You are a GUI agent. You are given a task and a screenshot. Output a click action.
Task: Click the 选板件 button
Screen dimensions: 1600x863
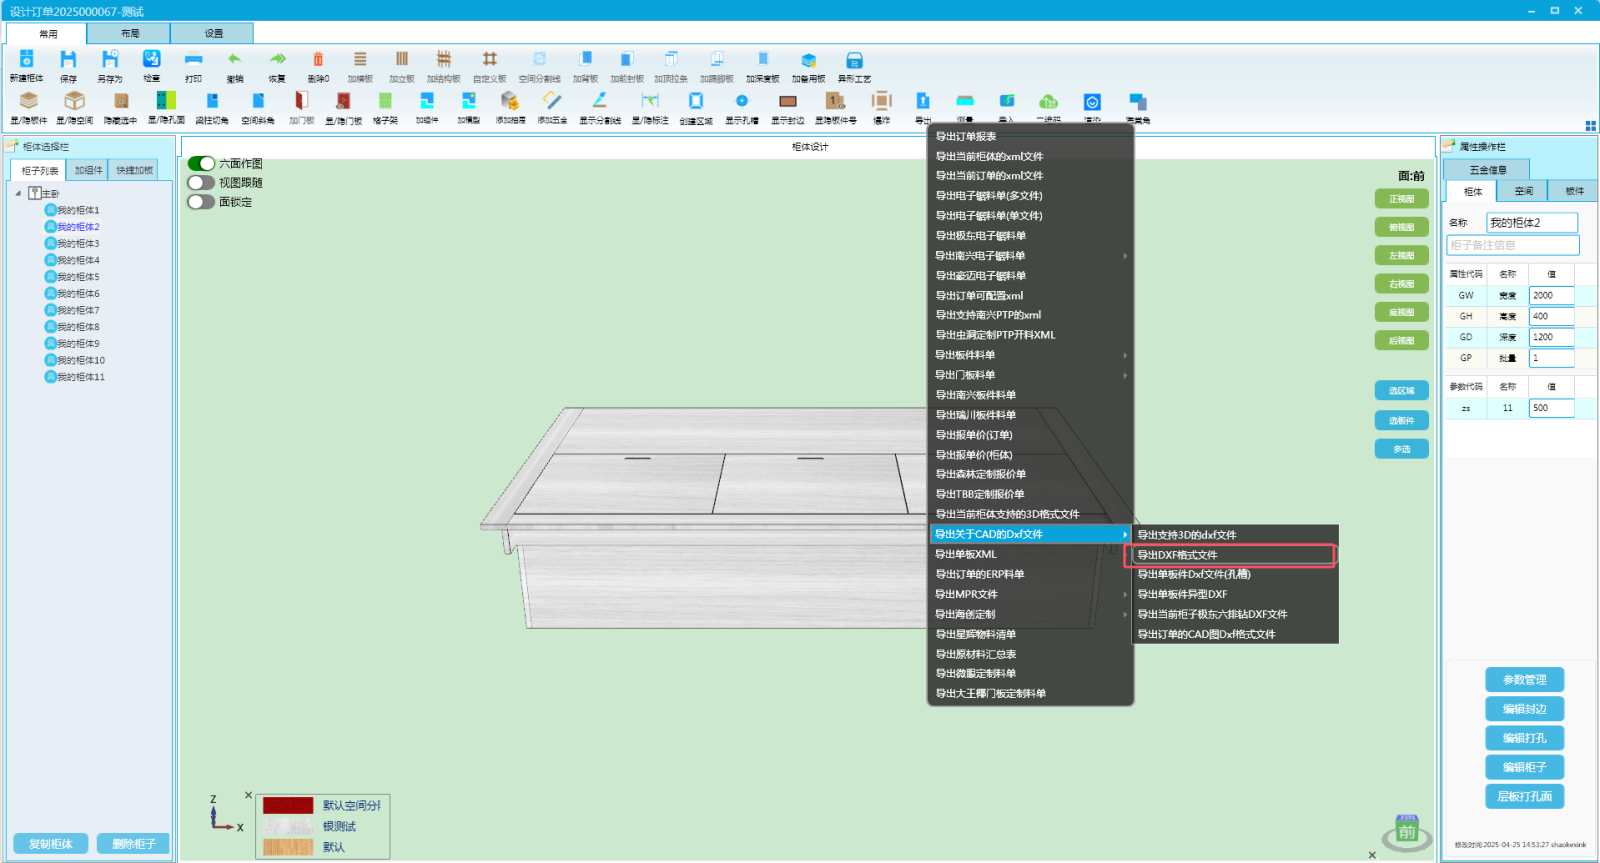tap(1401, 420)
